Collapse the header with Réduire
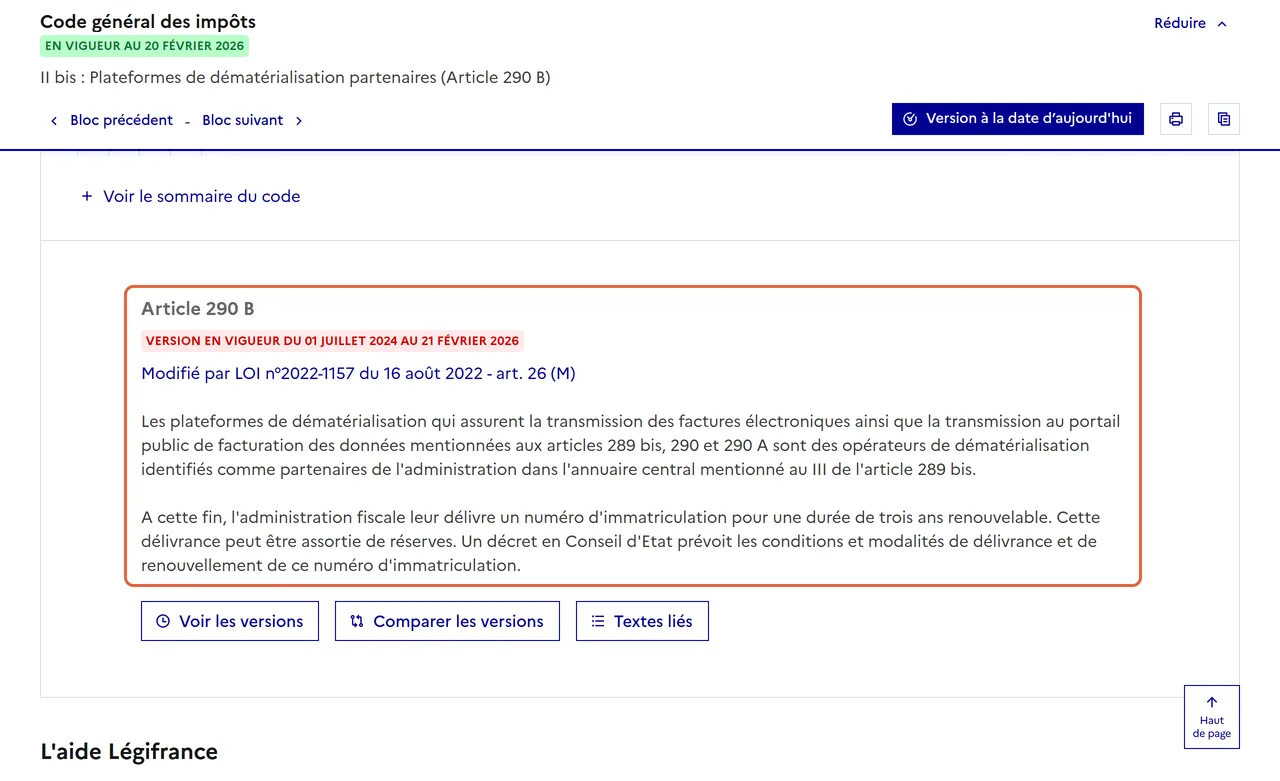1280x781 pixels. coord(1190,23)
